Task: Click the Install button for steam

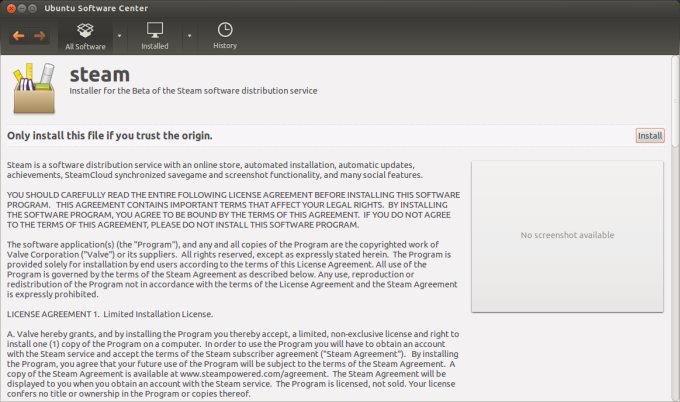Action: click(x=650, y=136)
